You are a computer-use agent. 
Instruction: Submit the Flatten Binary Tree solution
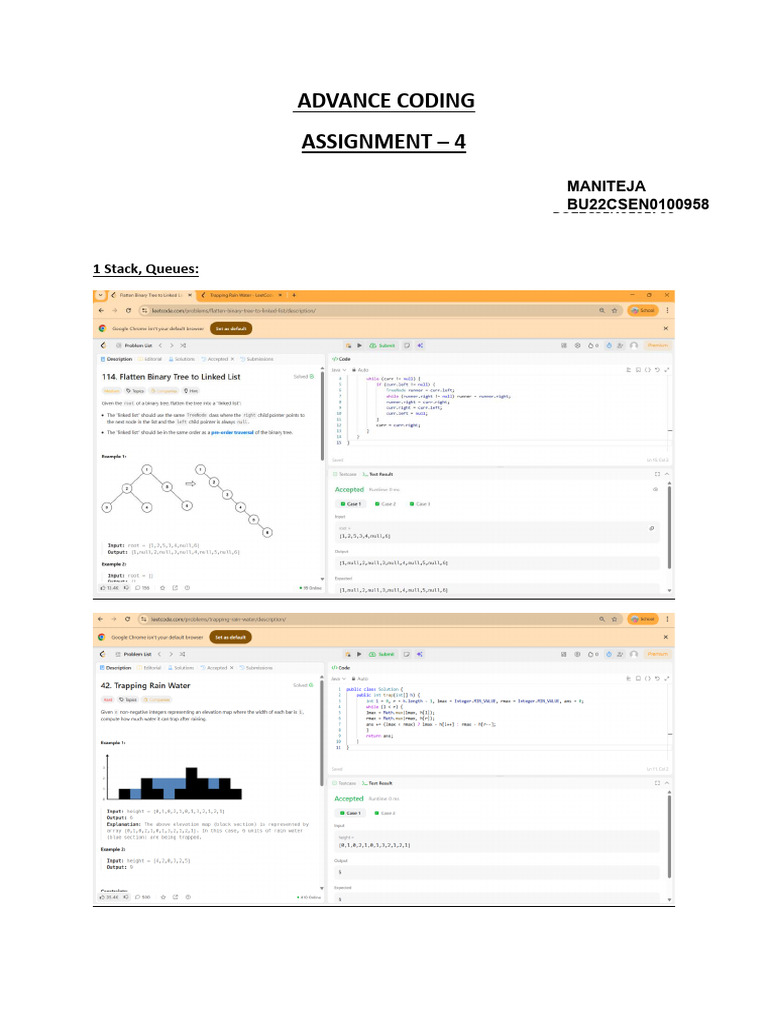click(383, 345)
